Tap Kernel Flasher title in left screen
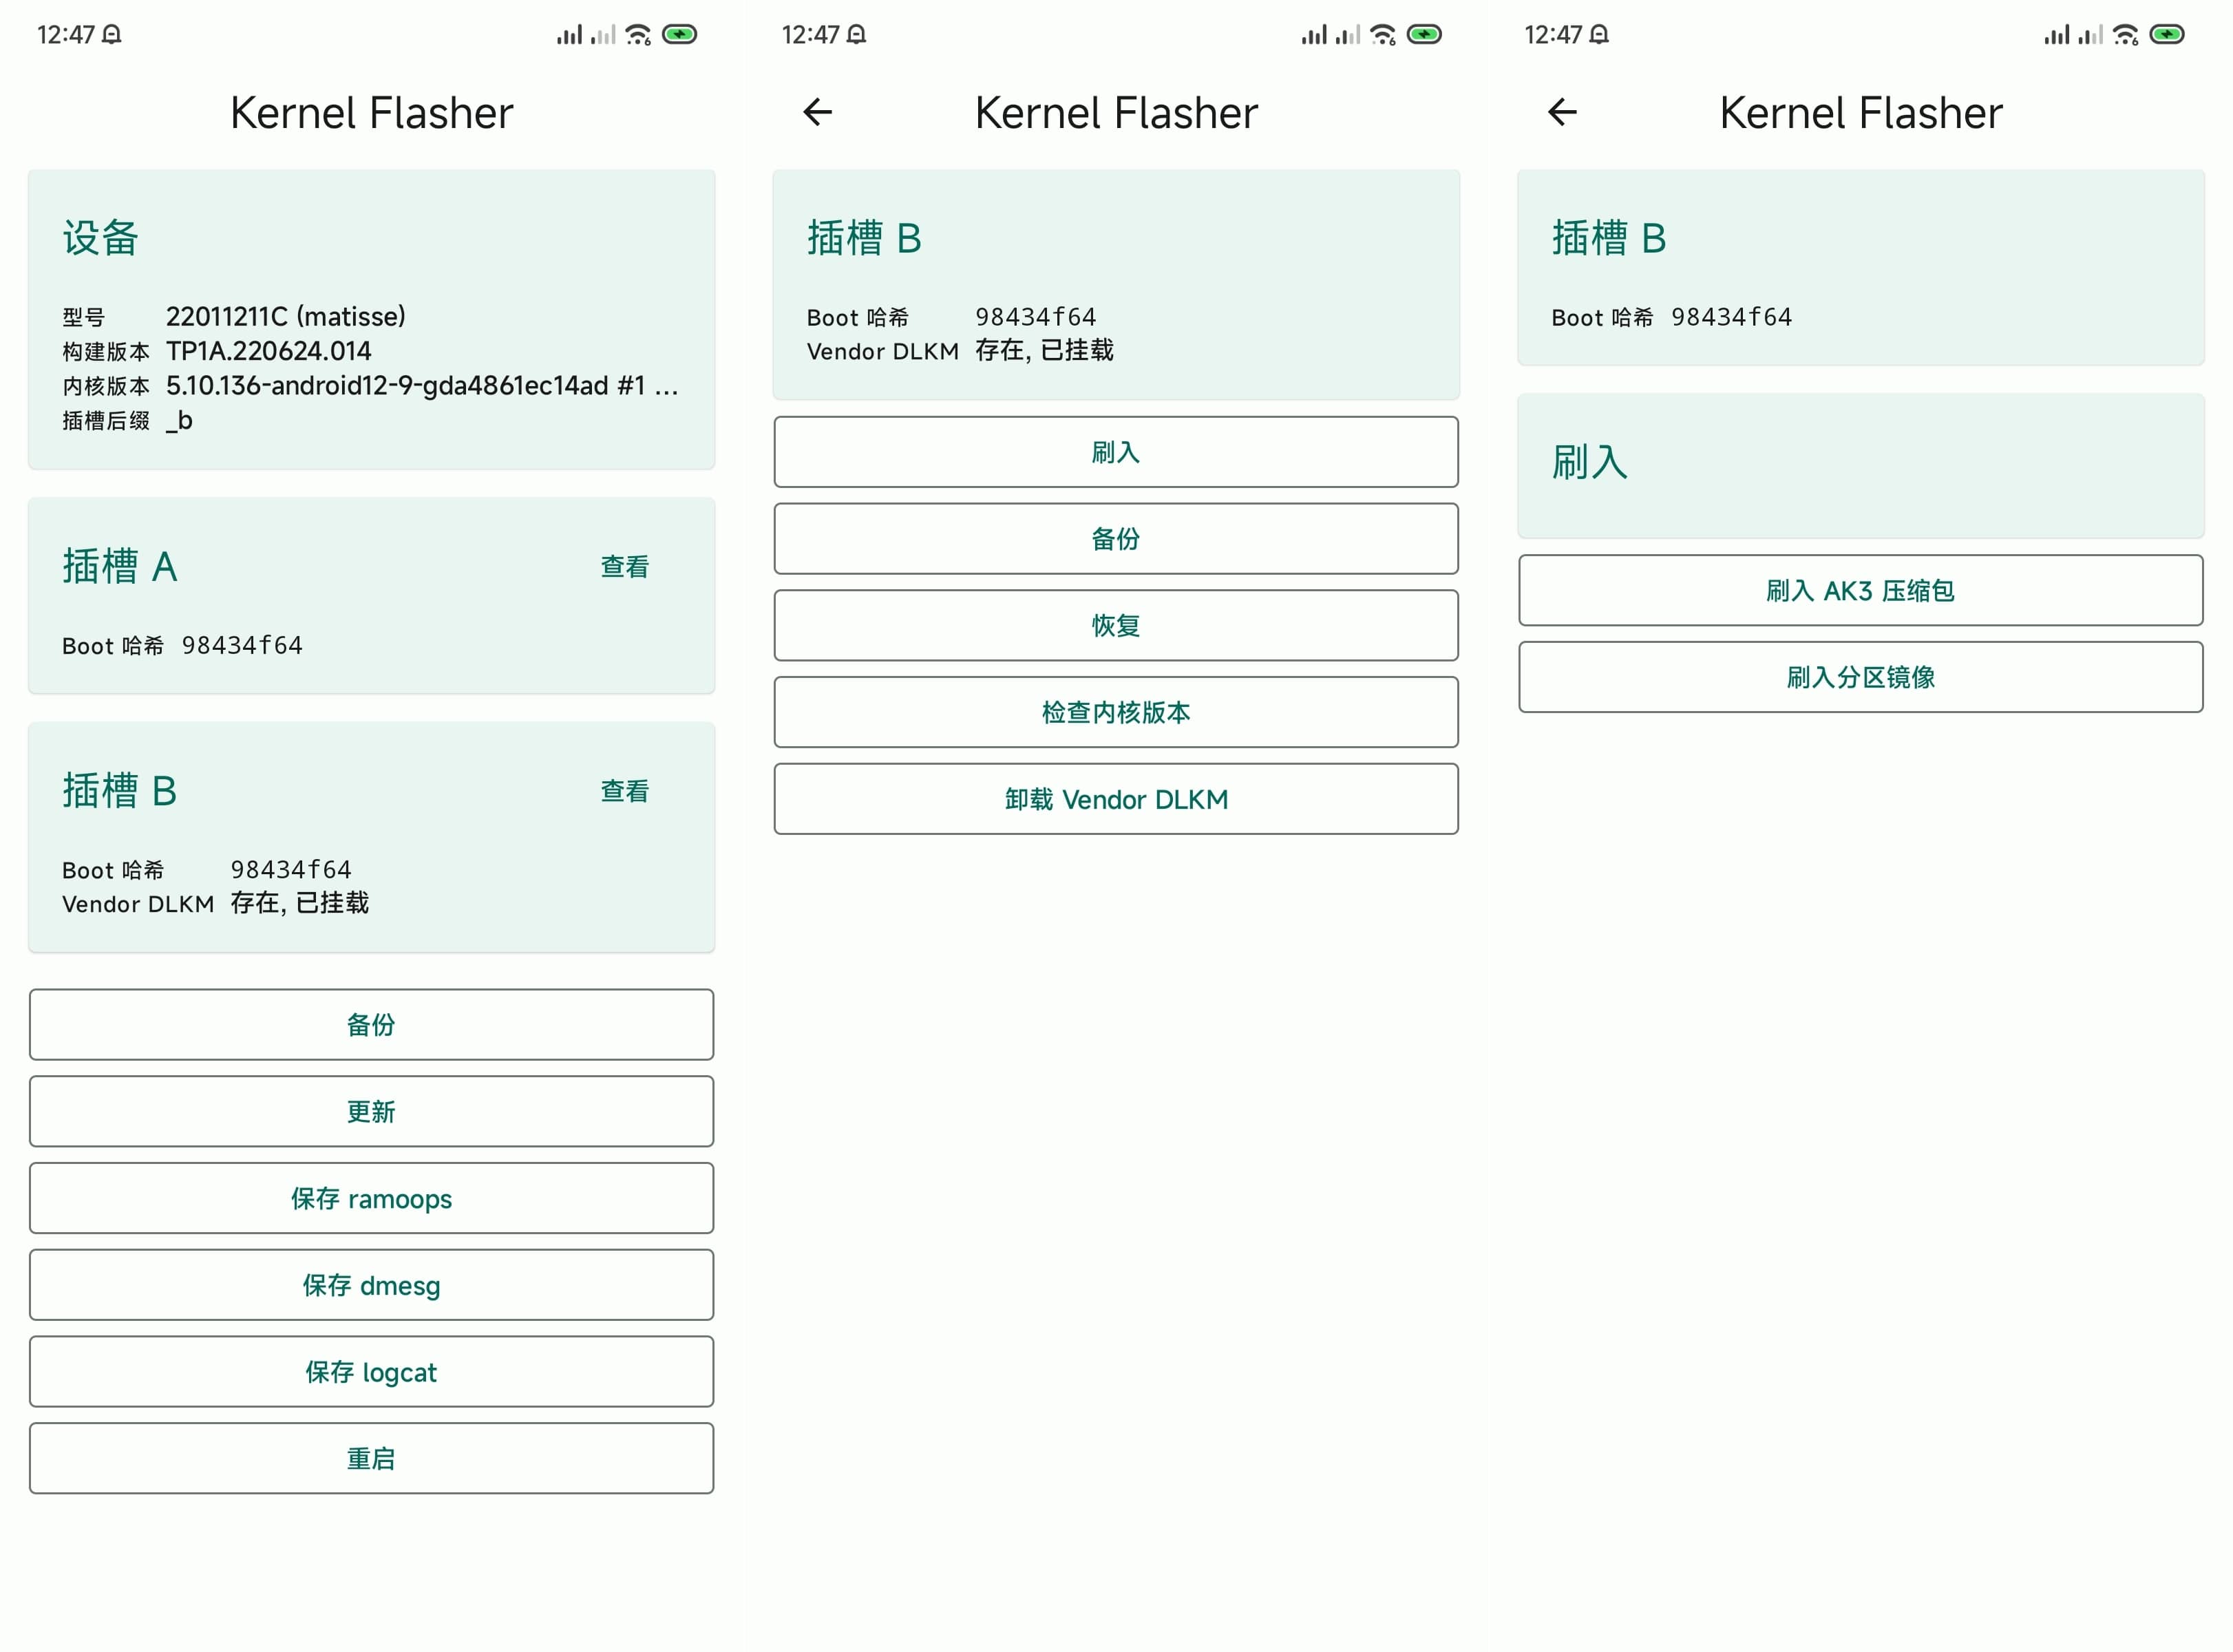 [371, 113]
